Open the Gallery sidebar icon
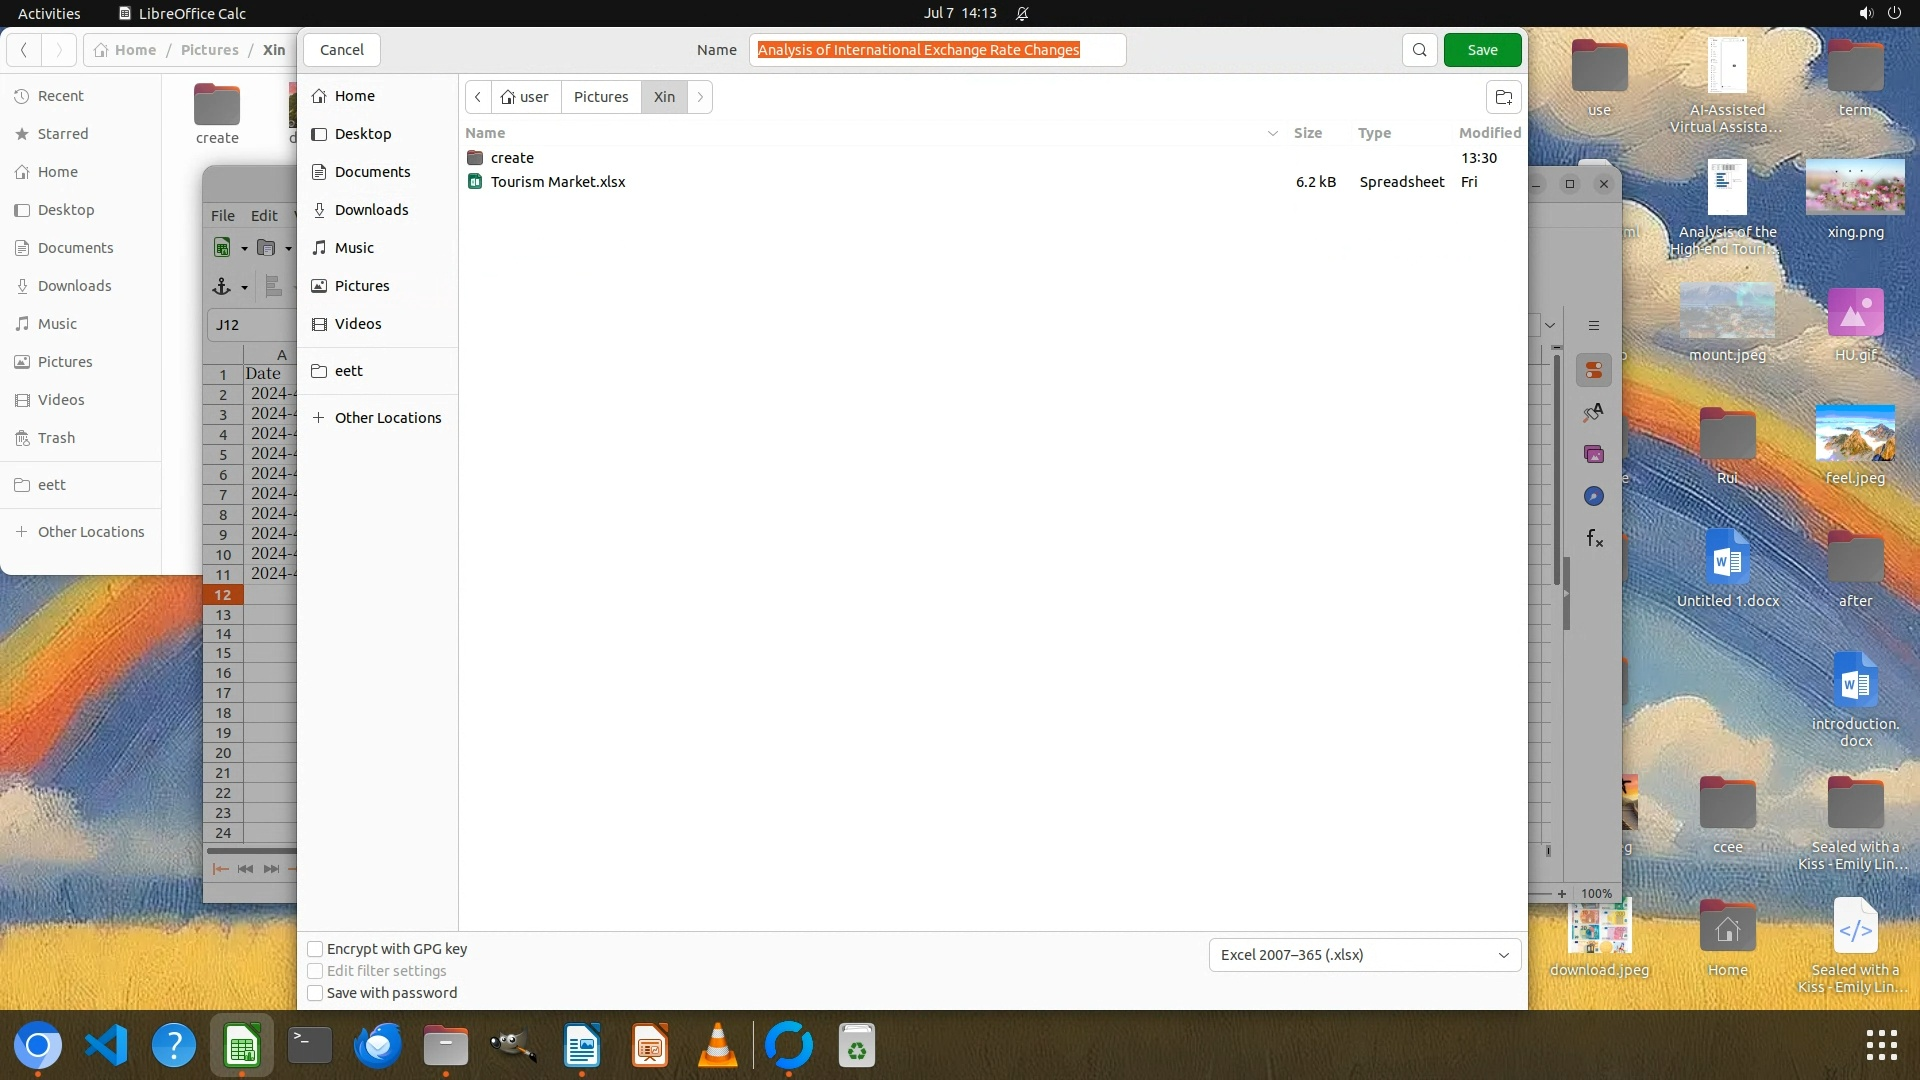1920x1080 pixels. 1594,455
